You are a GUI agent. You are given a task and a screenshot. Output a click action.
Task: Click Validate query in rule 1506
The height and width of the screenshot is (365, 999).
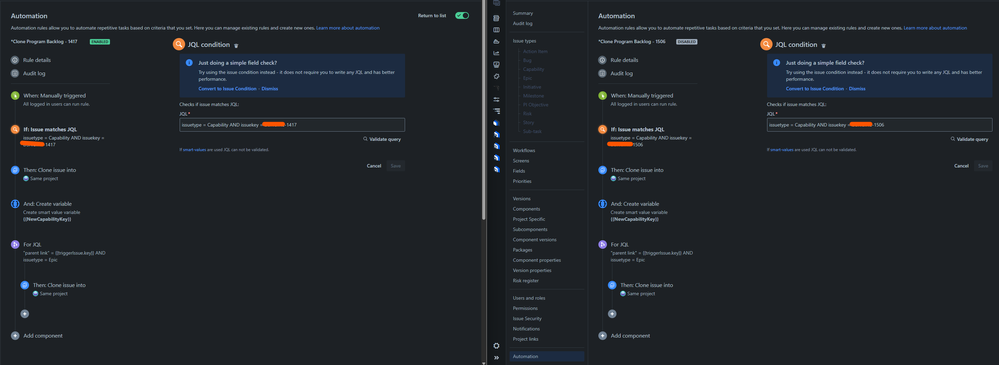(970, 139)
